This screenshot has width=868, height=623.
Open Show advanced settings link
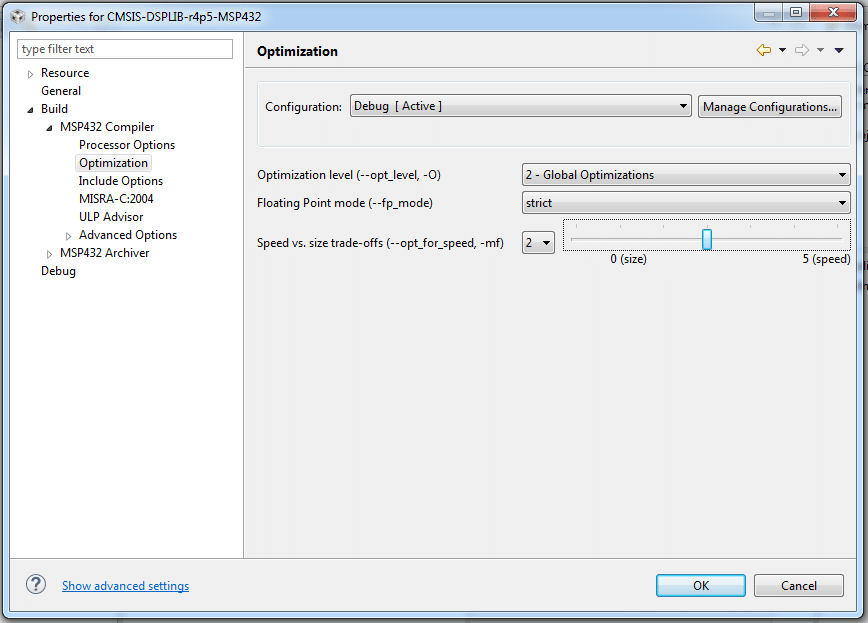point(125,585)
